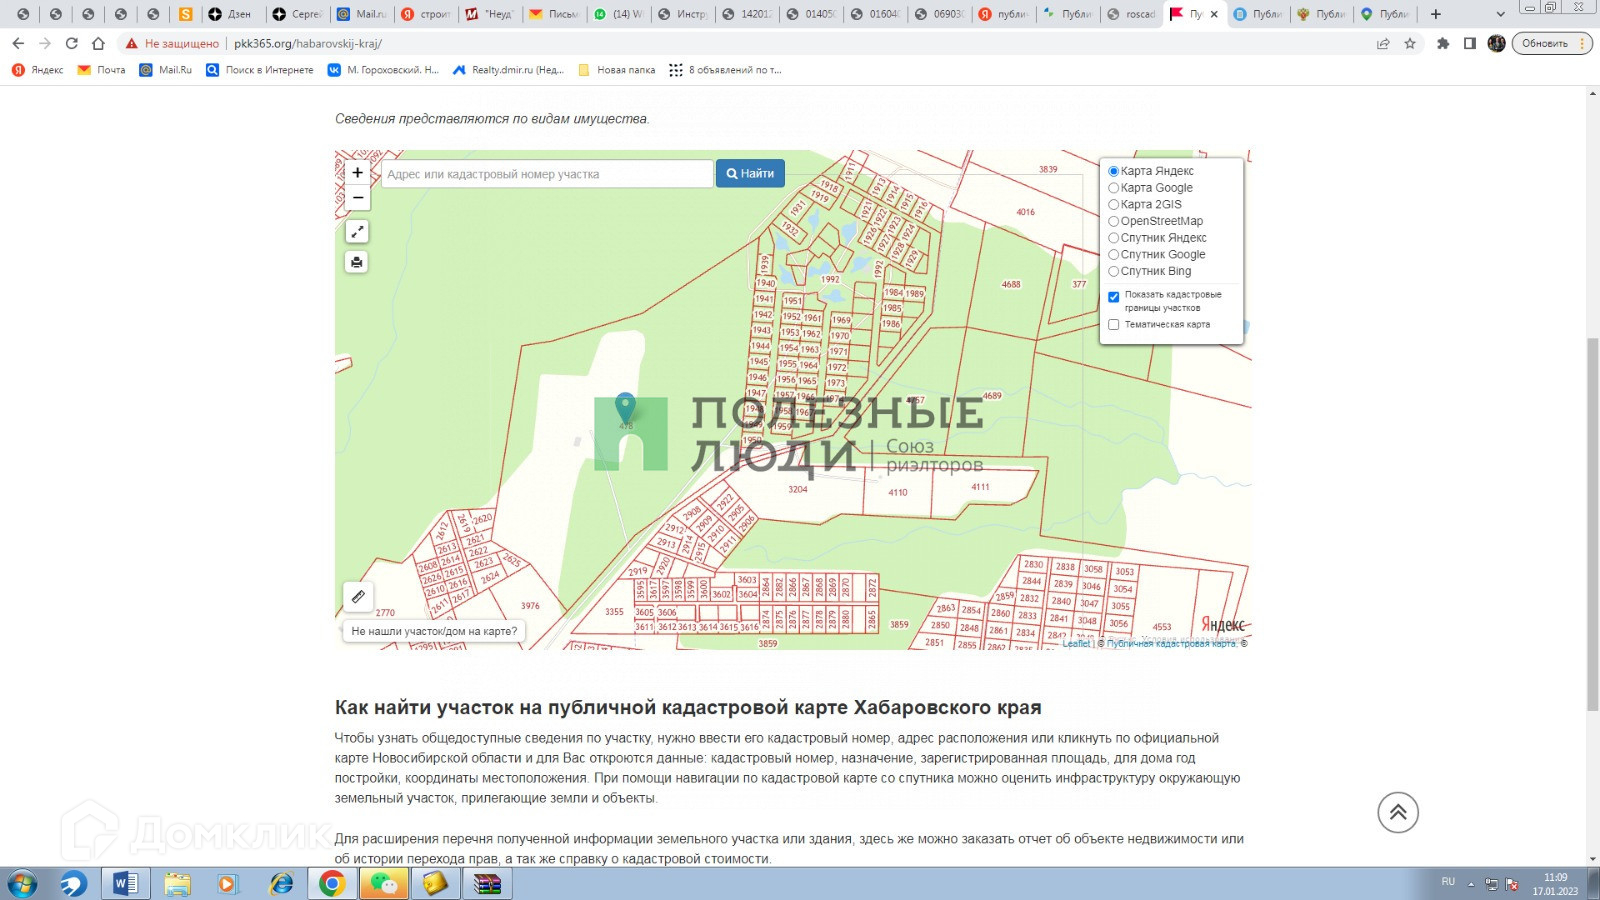Zoom out on the cadastral map
The image size is (1600, 900).
pyautogui.click(x=357, y=197)
